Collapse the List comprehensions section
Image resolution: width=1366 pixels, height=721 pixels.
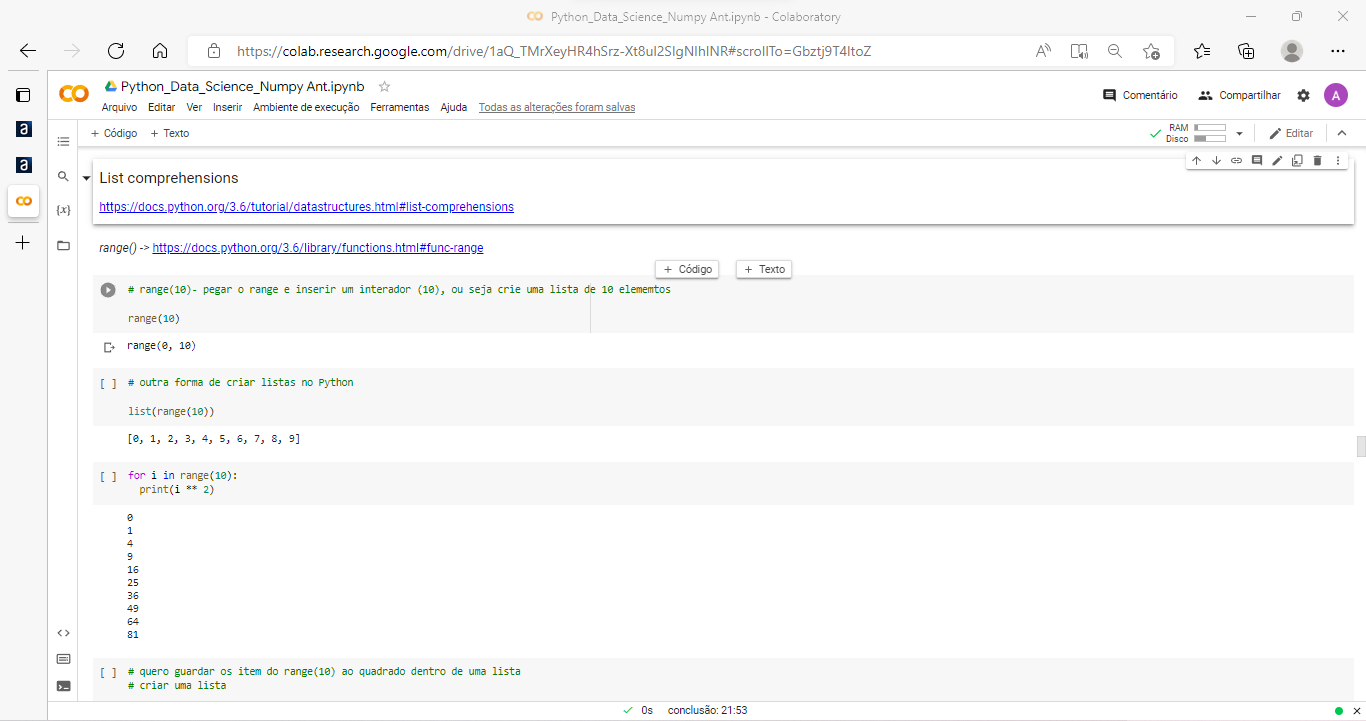tap(86, 178)
